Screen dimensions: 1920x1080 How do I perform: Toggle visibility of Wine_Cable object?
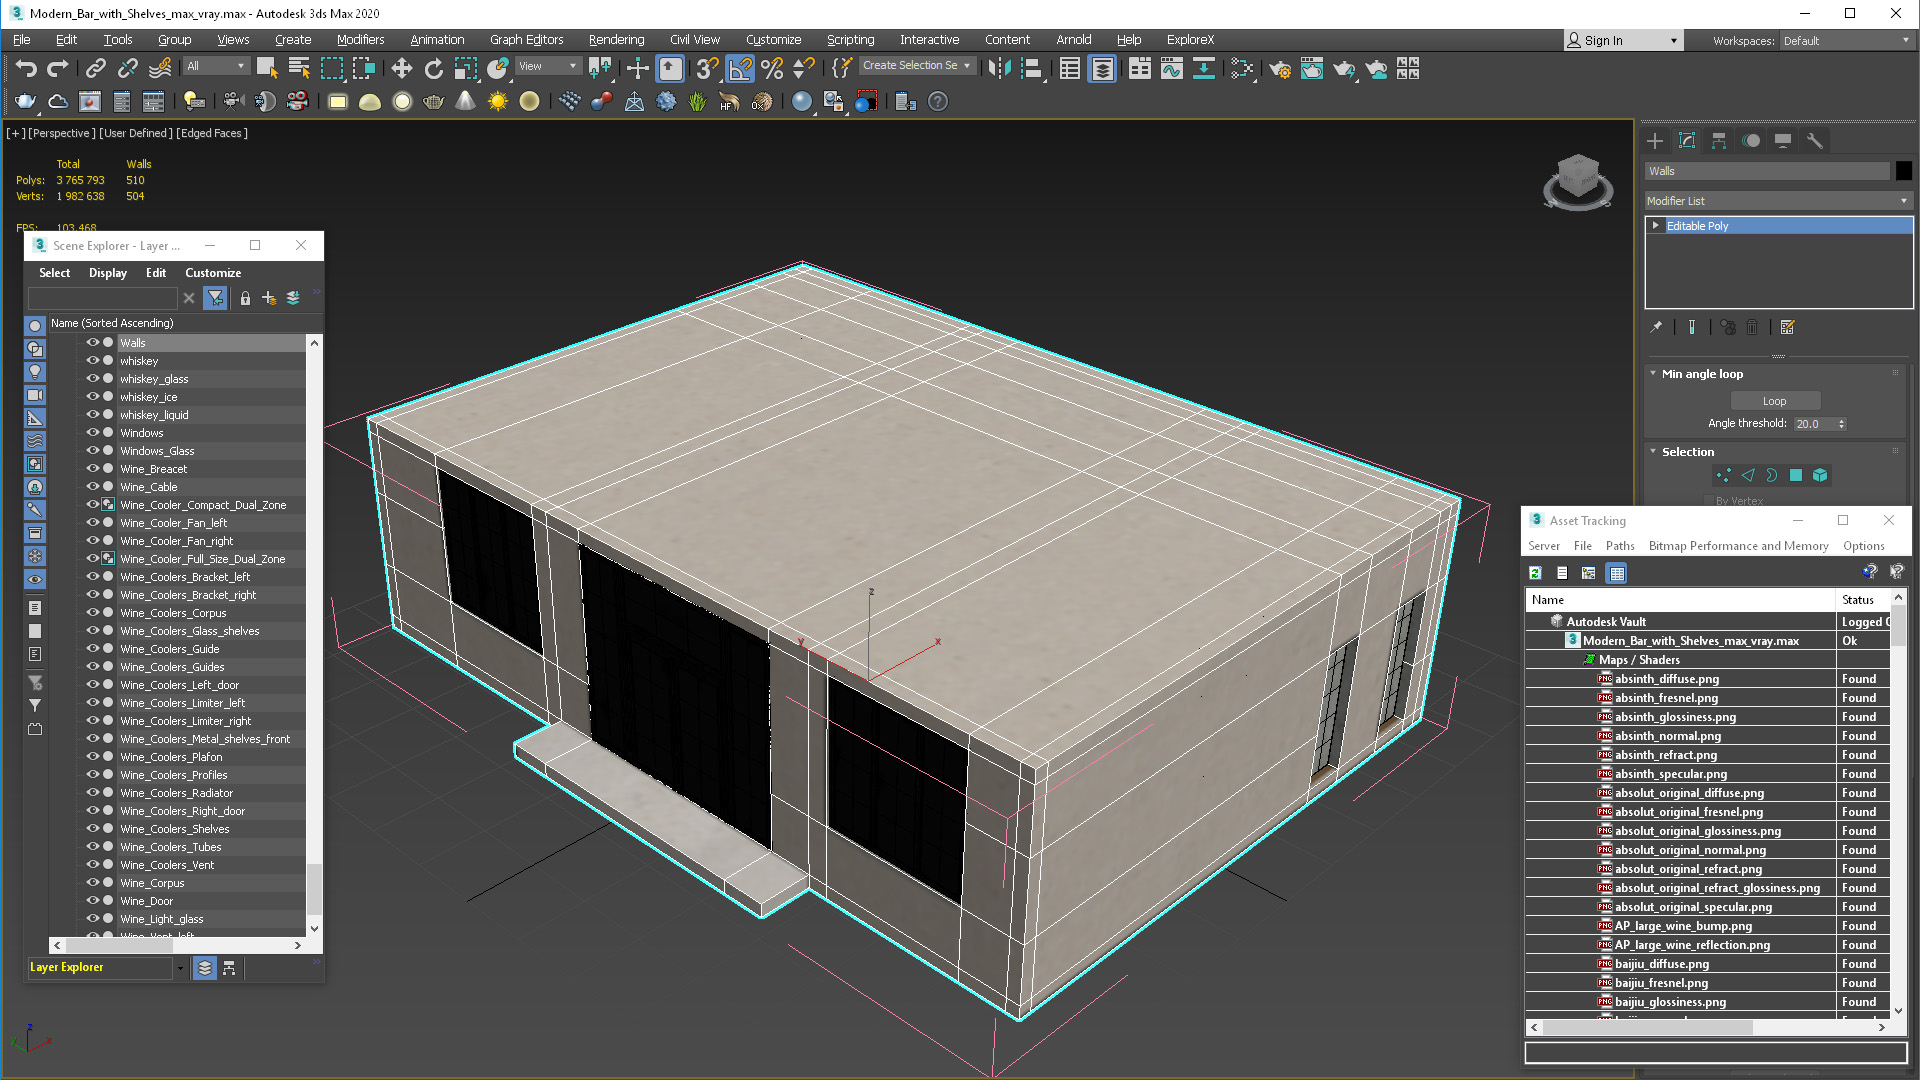coord(92,487)
